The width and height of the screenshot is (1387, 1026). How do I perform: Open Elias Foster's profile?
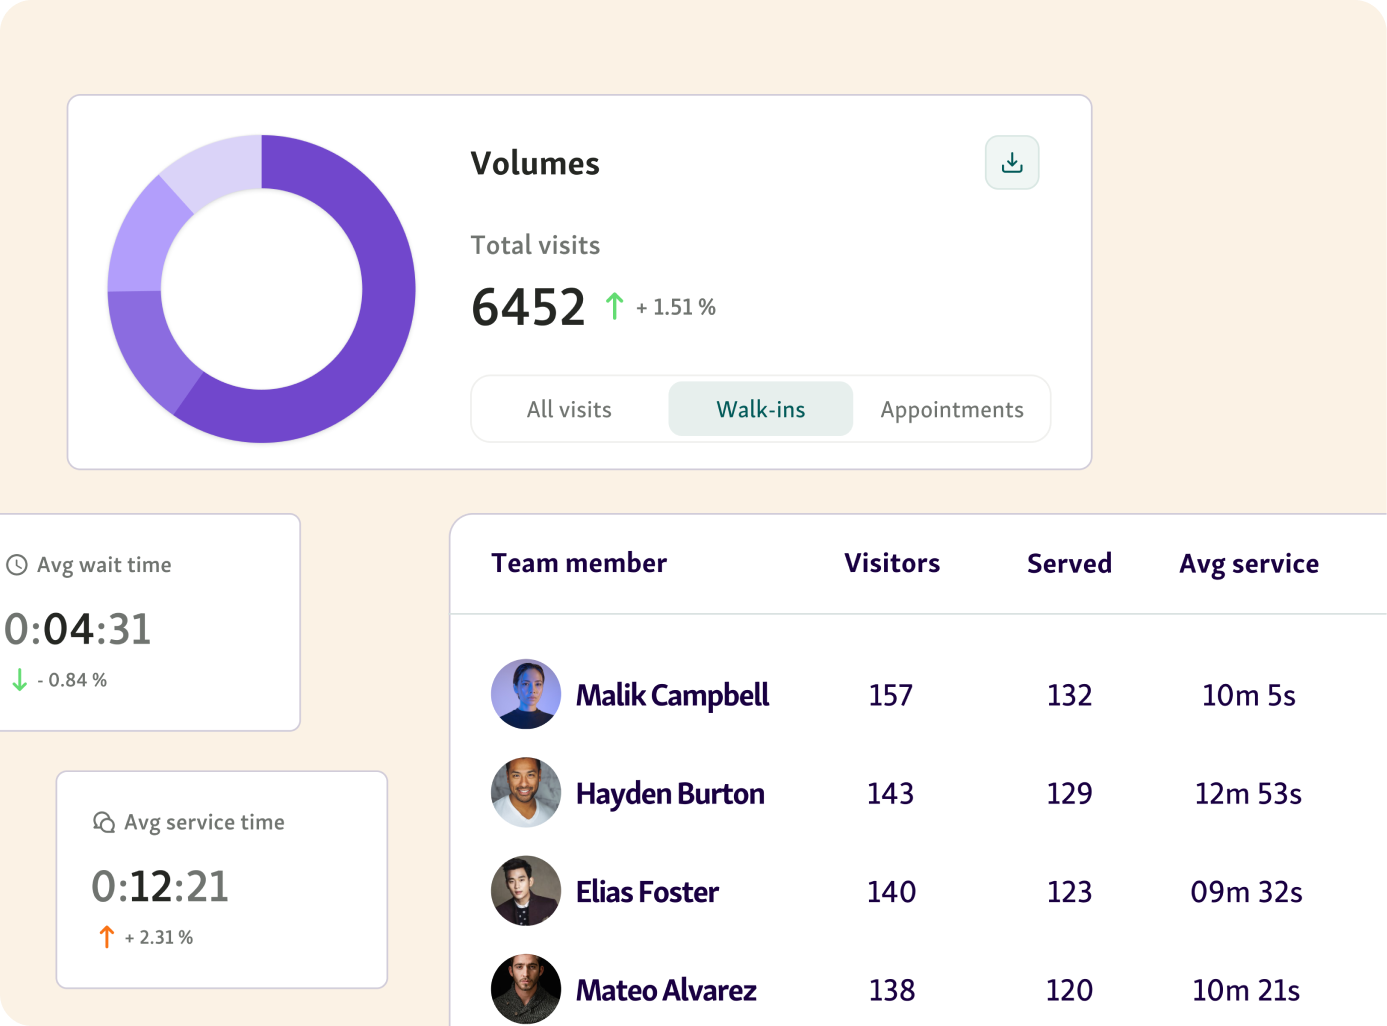[x=646, y=891]
